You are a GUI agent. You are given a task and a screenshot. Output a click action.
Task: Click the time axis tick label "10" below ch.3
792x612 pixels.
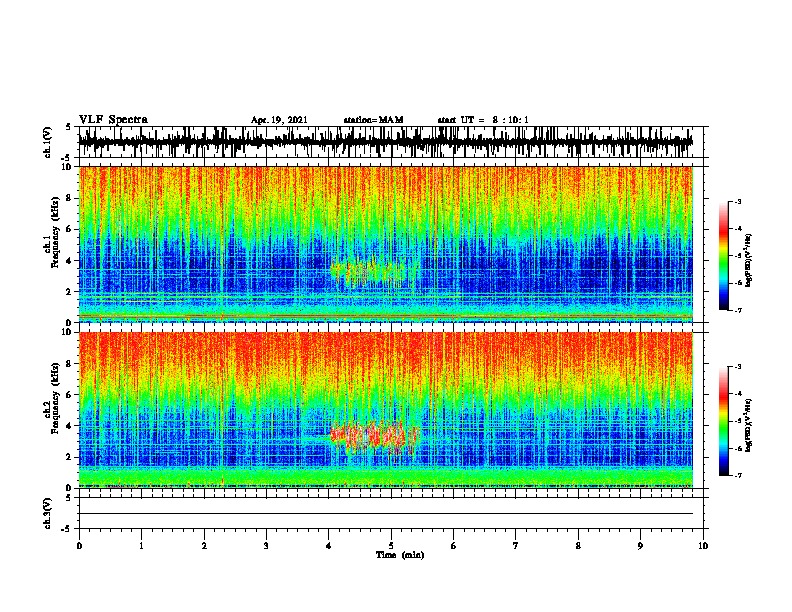pyautogui.click(x=703, y=546)
